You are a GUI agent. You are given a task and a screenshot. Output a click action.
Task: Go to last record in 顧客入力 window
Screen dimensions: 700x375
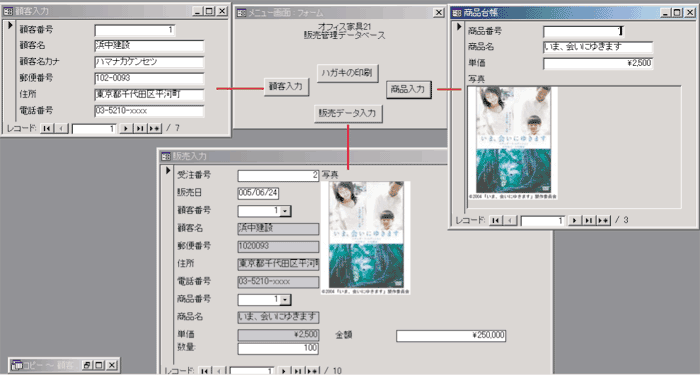(140, 129)
